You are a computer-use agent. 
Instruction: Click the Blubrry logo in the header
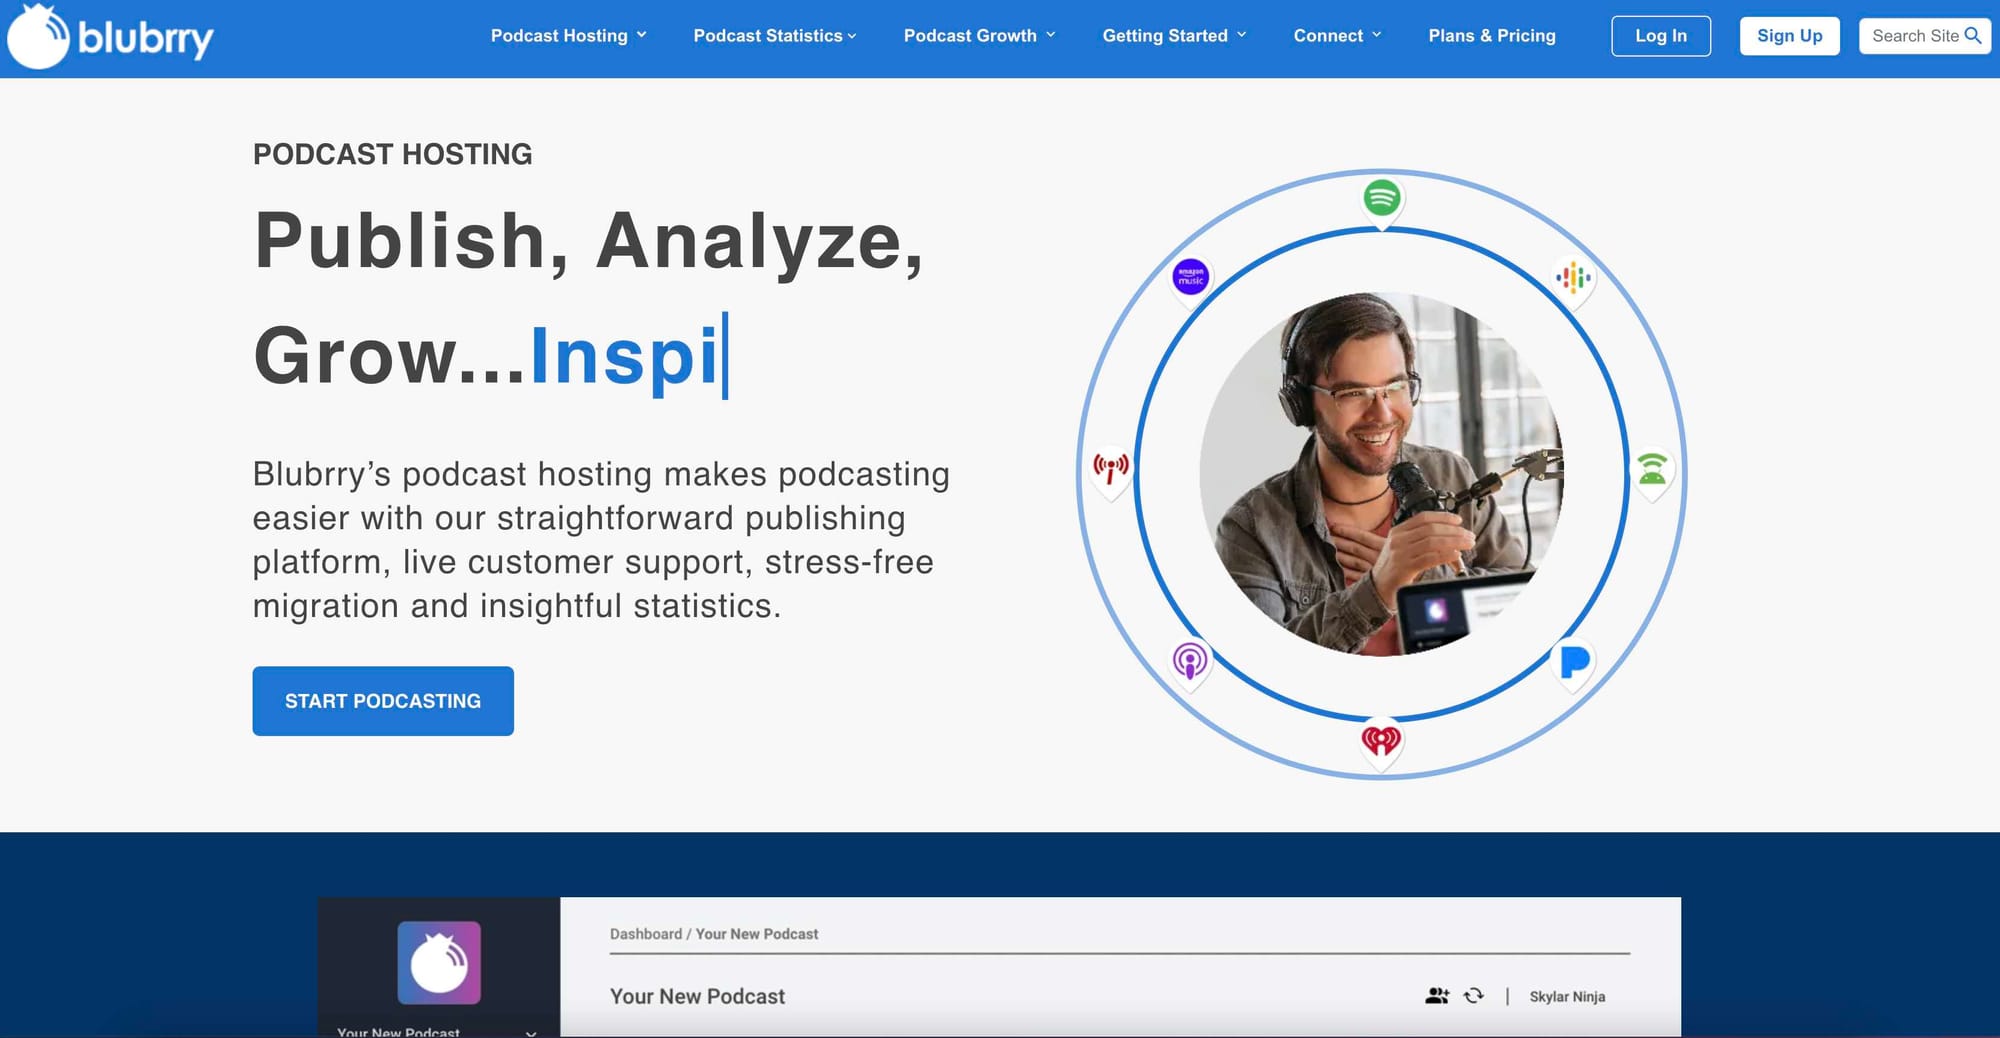tap(110, 36)
